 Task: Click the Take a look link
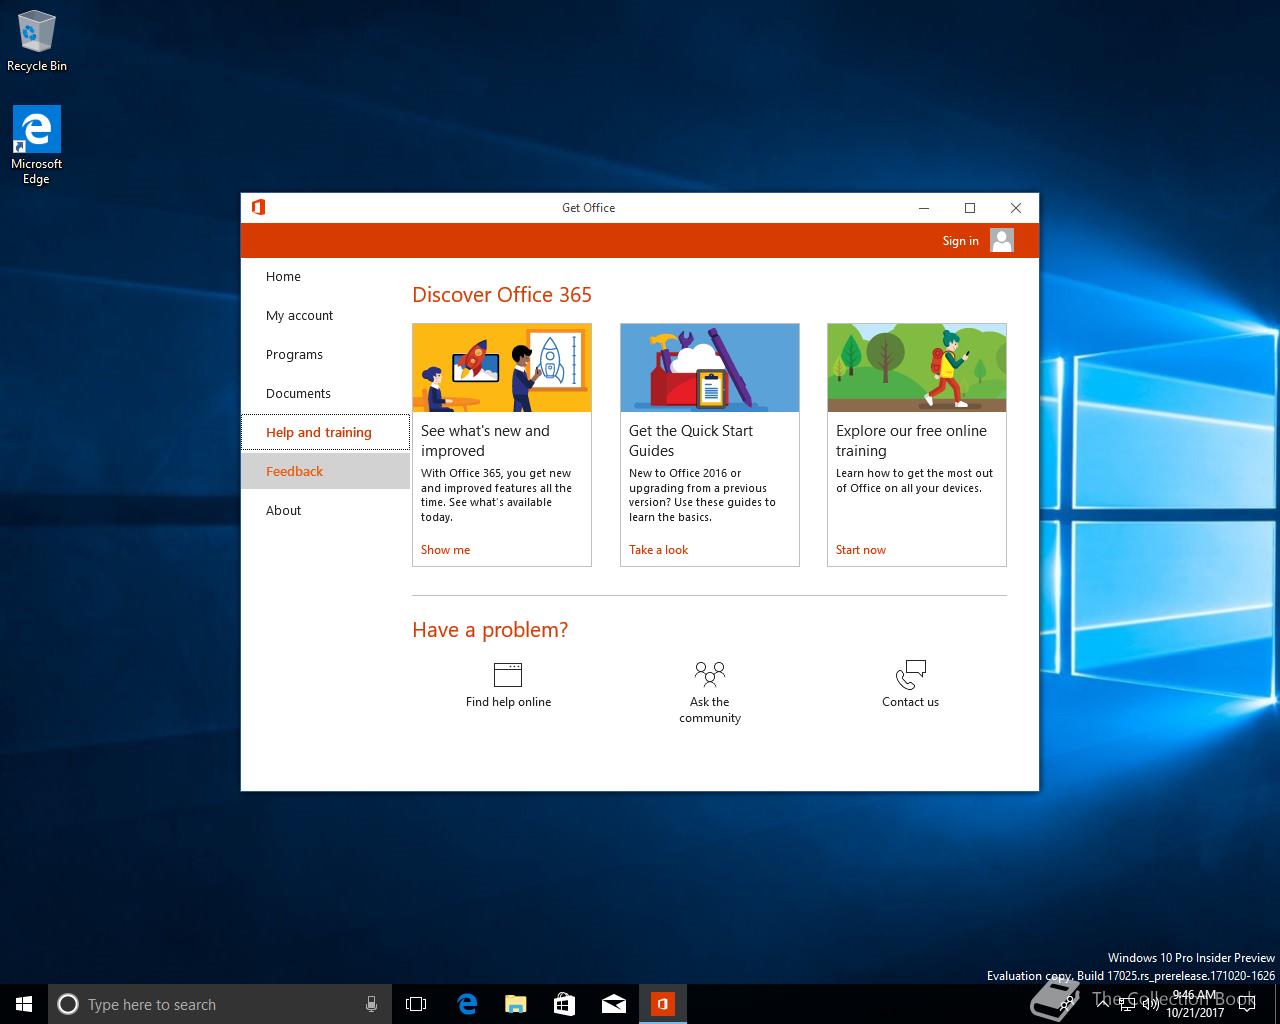pyautogui.click(x=658, y=550)
